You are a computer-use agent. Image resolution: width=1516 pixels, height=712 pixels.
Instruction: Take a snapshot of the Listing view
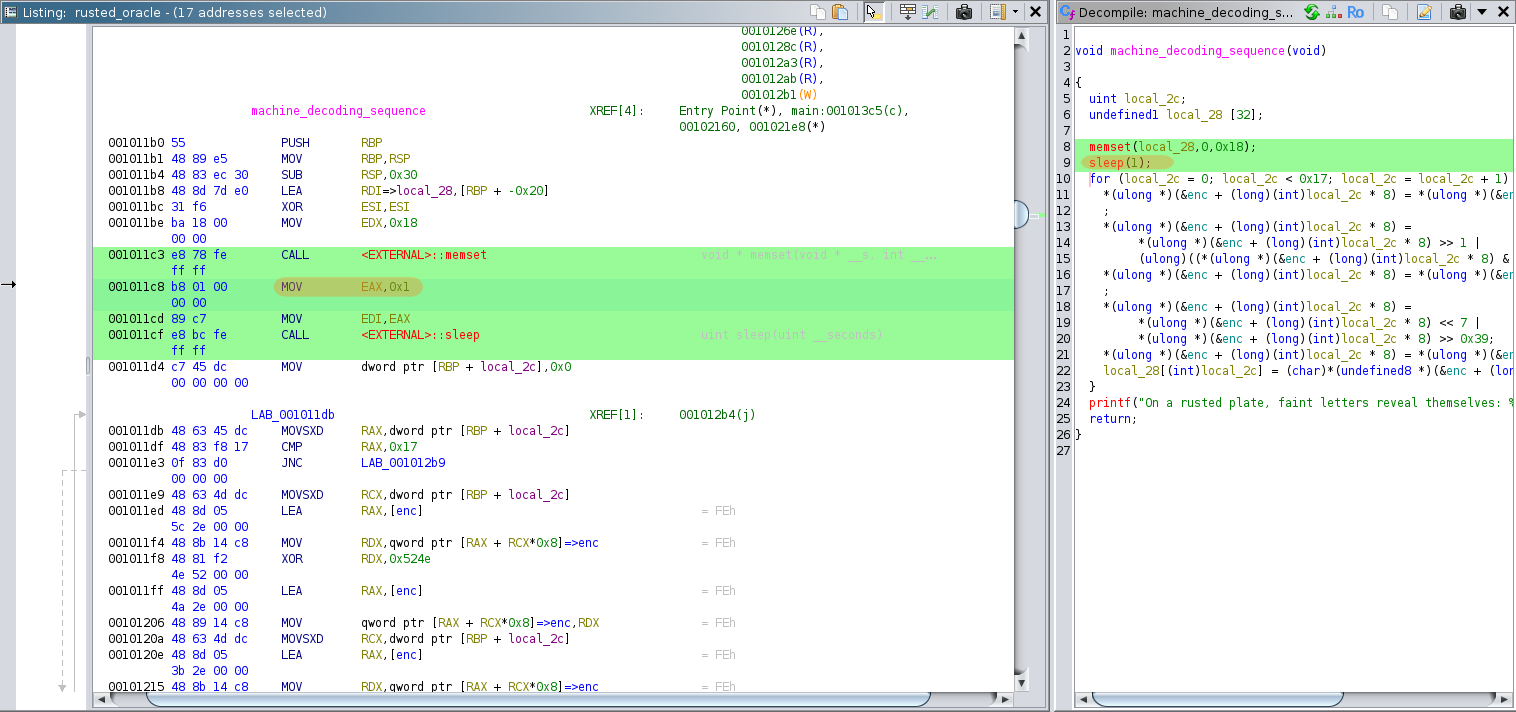[964, 12]
